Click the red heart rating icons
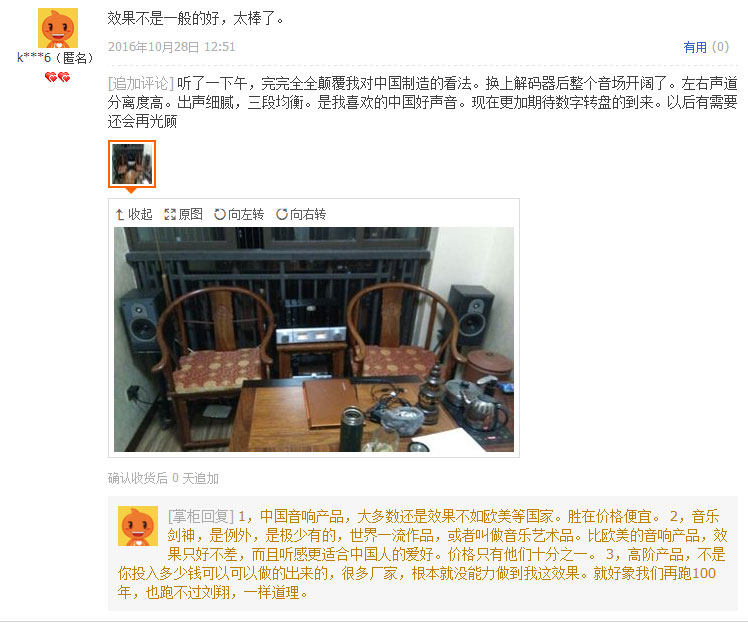The image size is (748, 623). click(57, 77)
